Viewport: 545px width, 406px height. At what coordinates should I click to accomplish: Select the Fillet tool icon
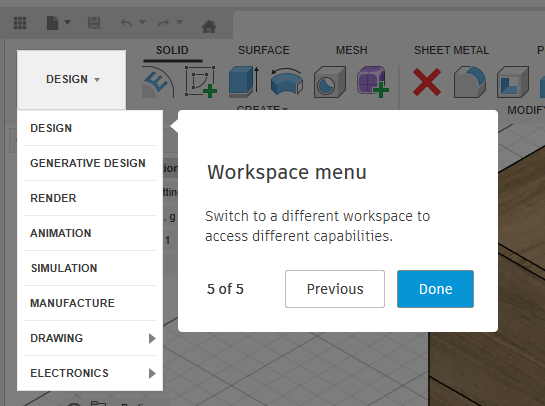(x=470, y=82)
